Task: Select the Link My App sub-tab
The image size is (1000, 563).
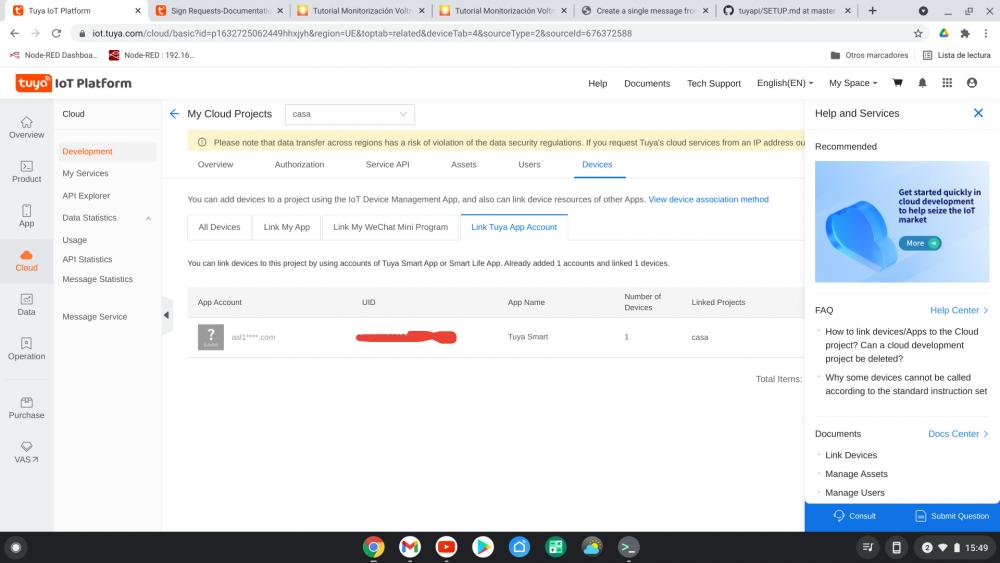Action: coord(287,227)
